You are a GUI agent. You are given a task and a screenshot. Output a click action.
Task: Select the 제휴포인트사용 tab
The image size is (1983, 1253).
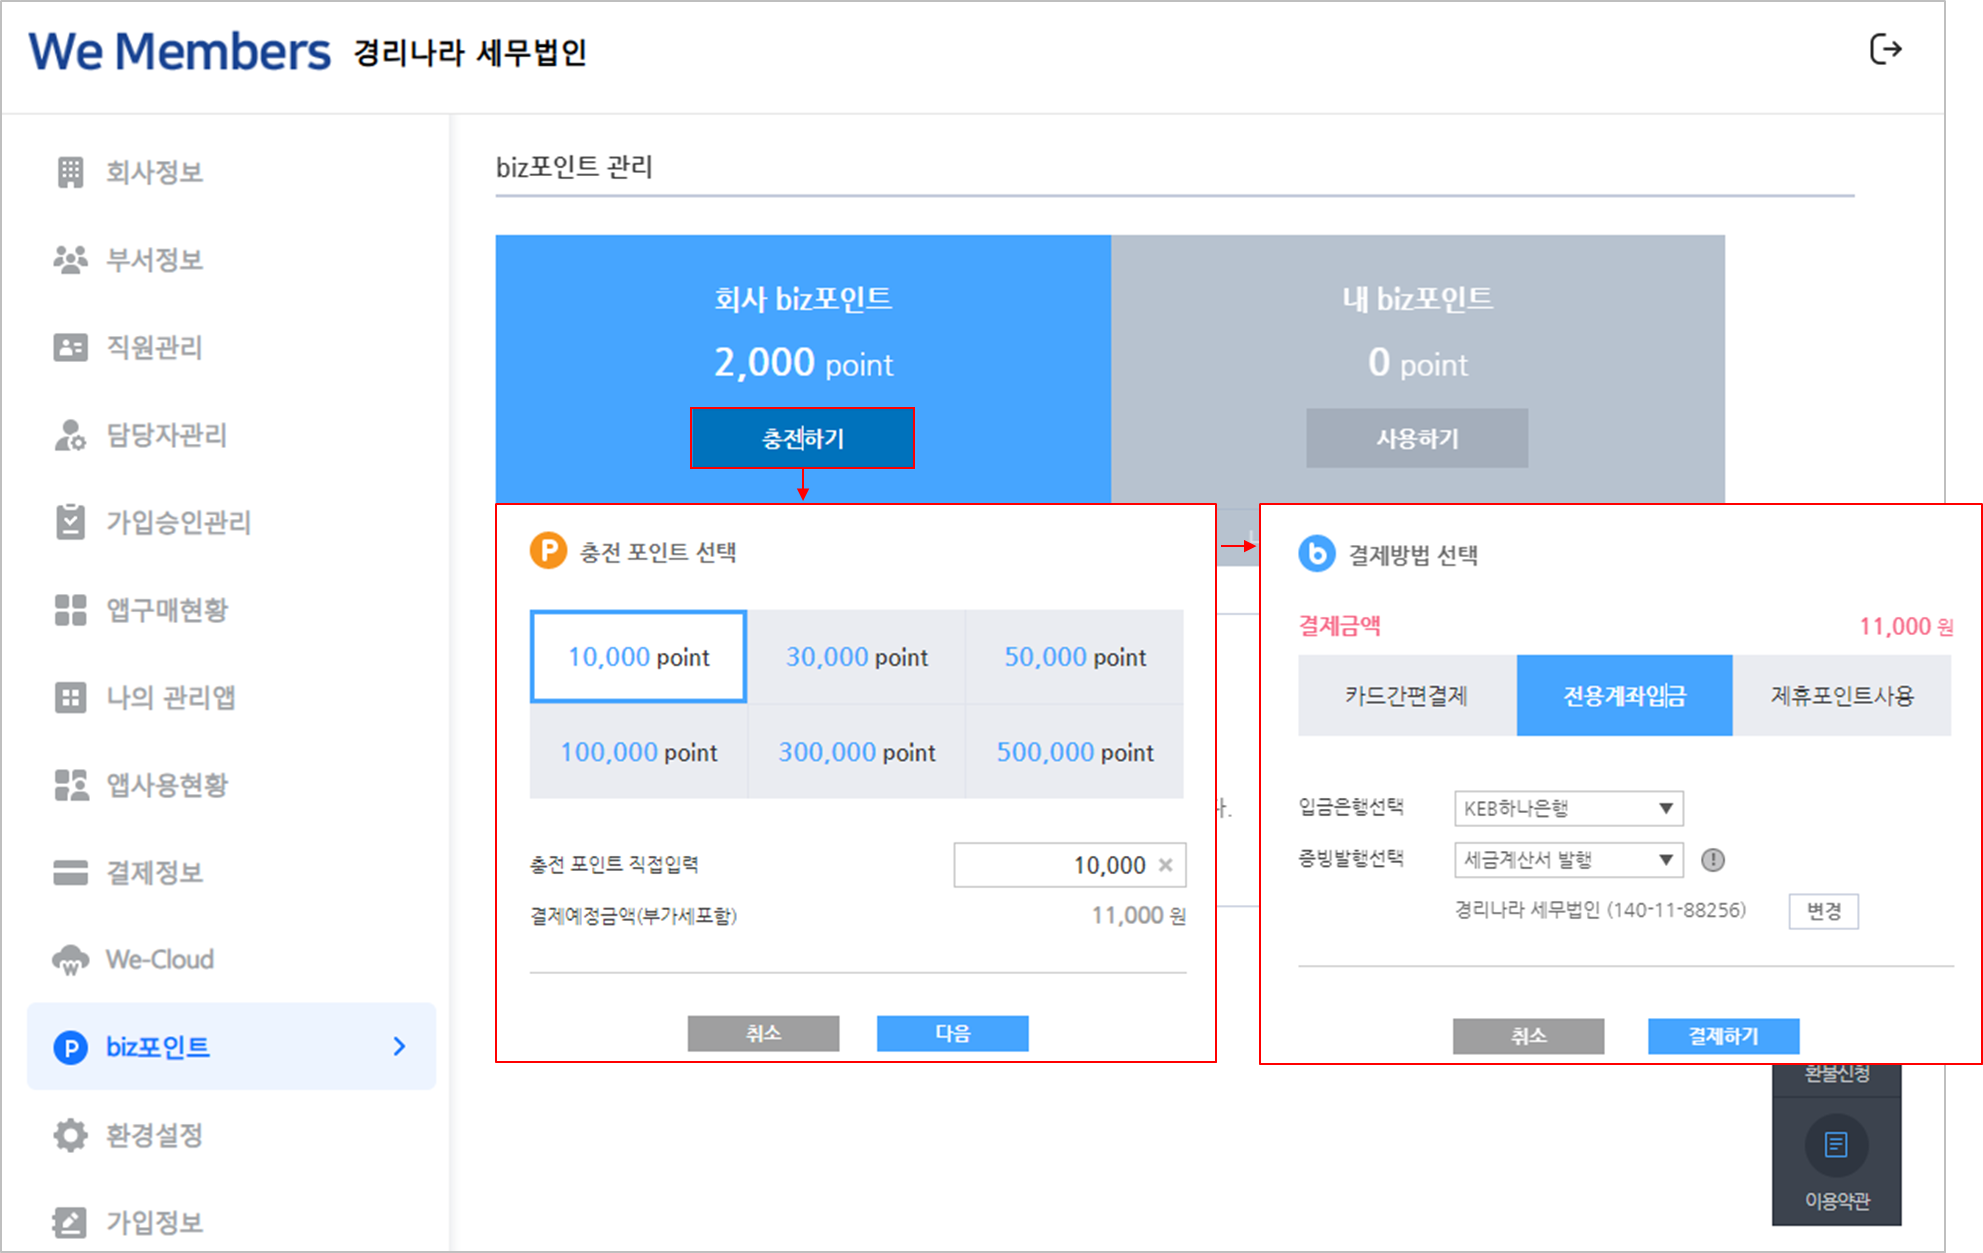[1842, 696]
